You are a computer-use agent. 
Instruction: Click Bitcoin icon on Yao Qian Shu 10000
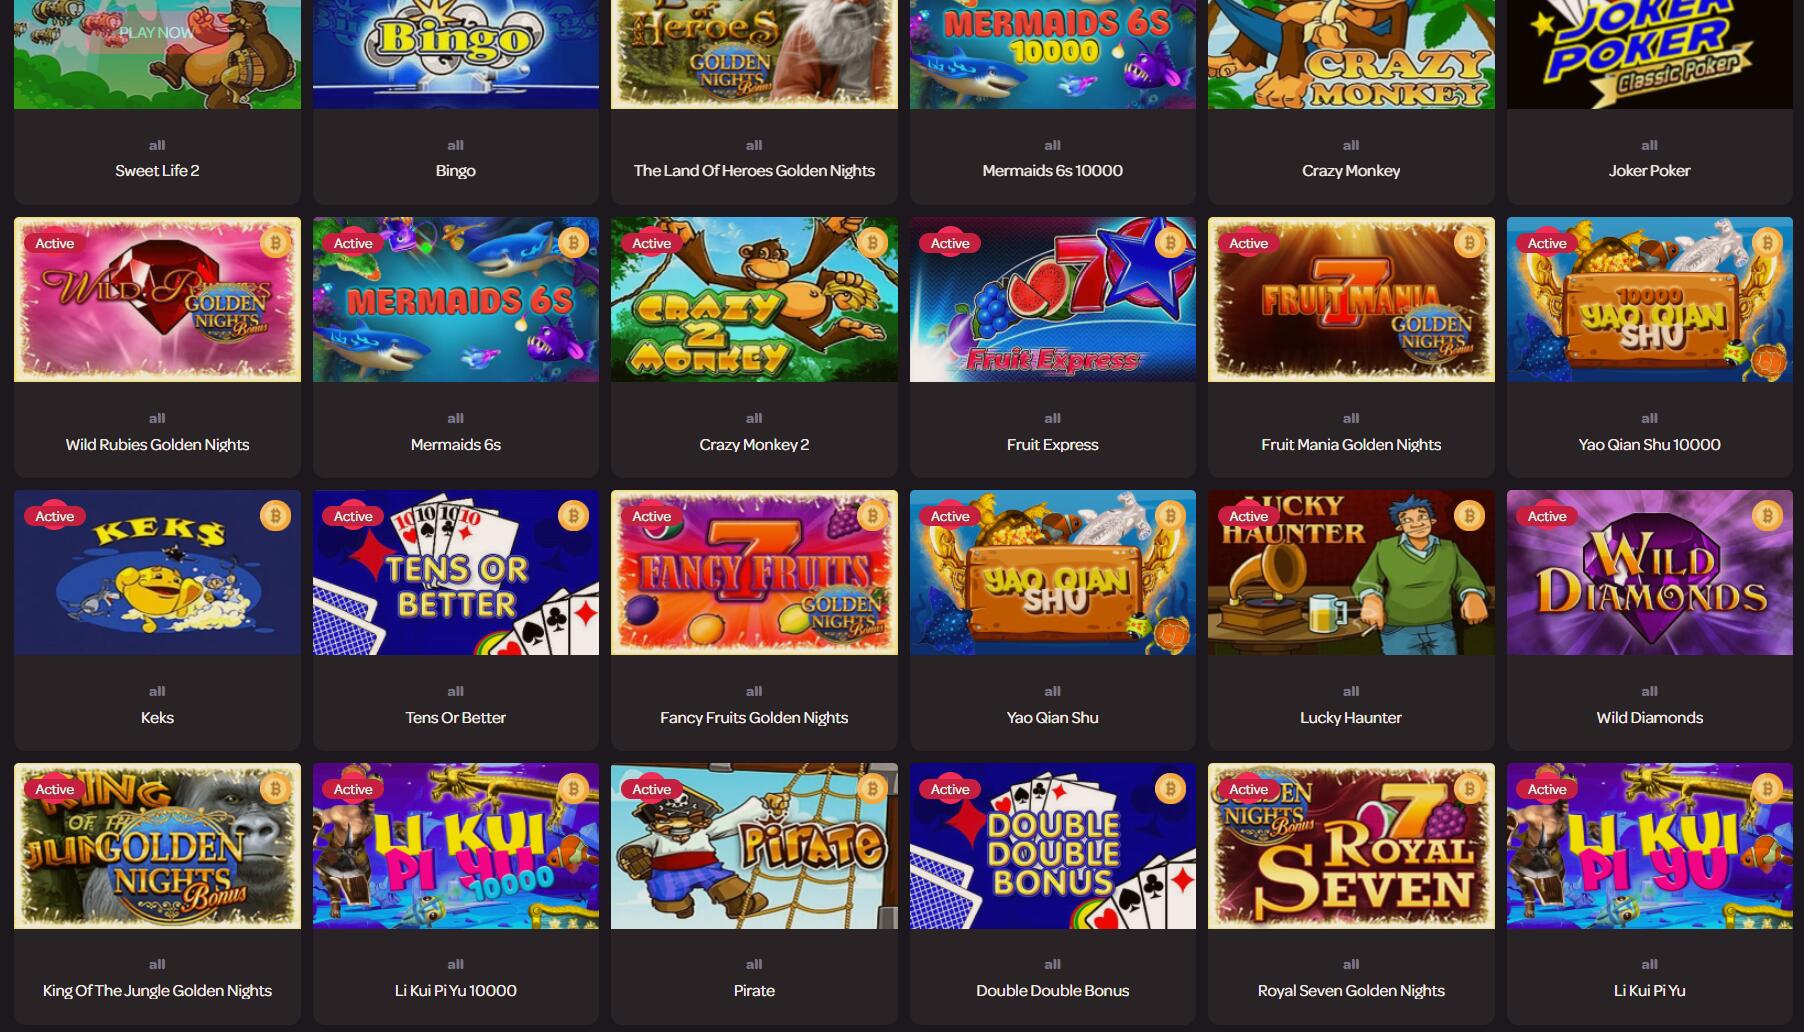pos(1767,242)
